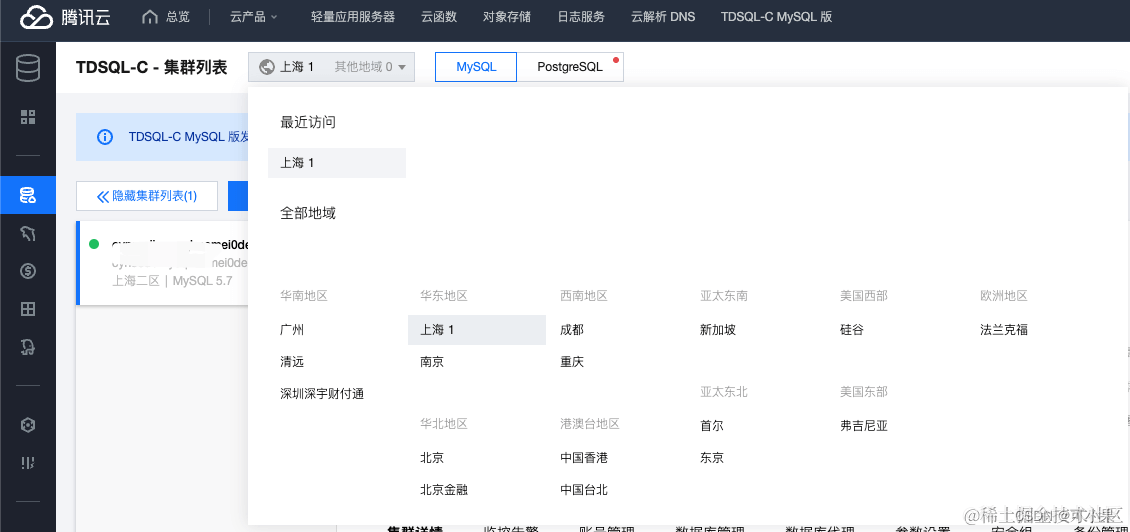
Task: Open the four-square table sidebar icon
Action: (x=28, y=309)
